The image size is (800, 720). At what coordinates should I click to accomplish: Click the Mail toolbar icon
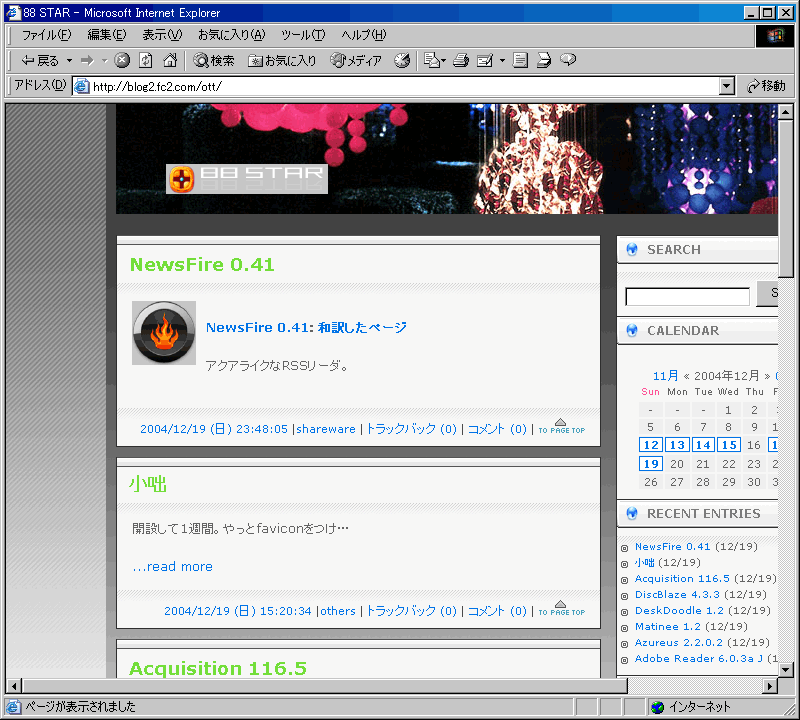click(x=434, y=61)
